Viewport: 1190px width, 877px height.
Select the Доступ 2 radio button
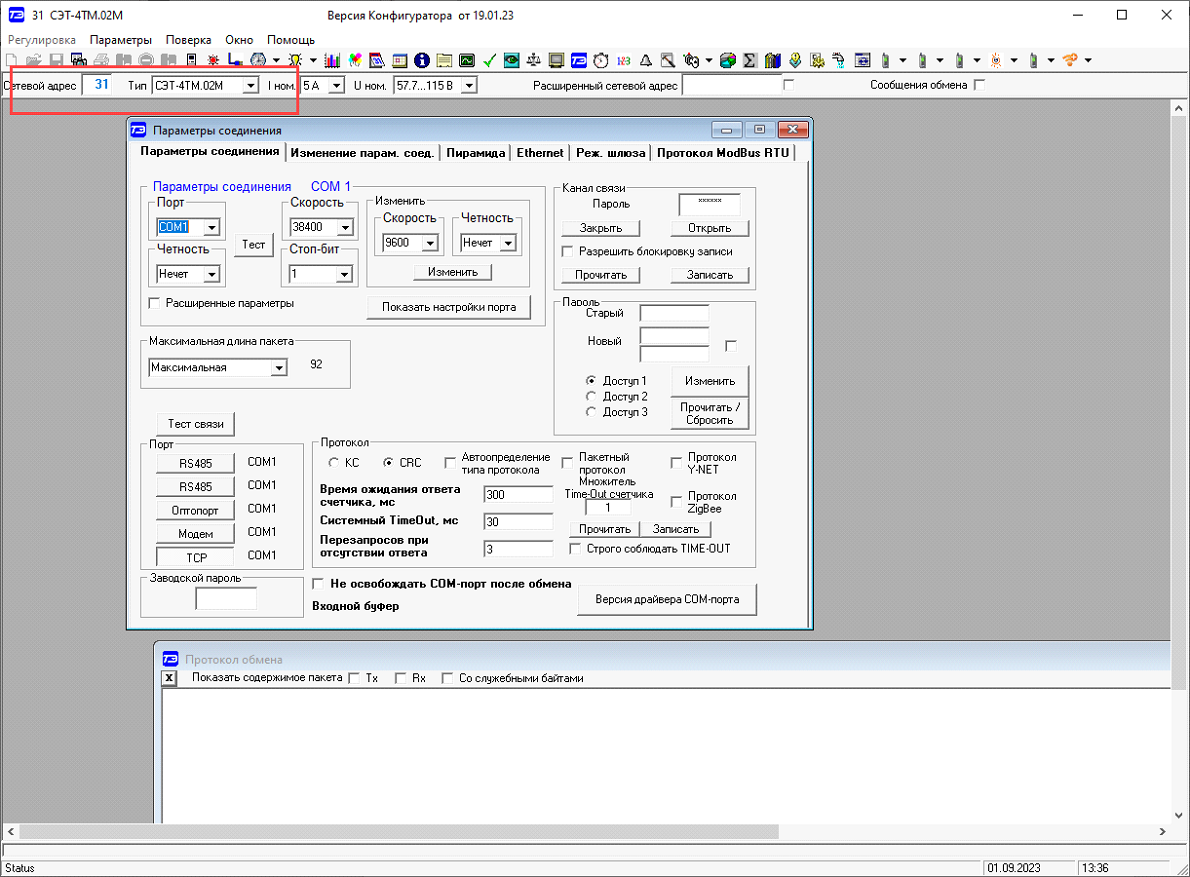tap(591, 396)
